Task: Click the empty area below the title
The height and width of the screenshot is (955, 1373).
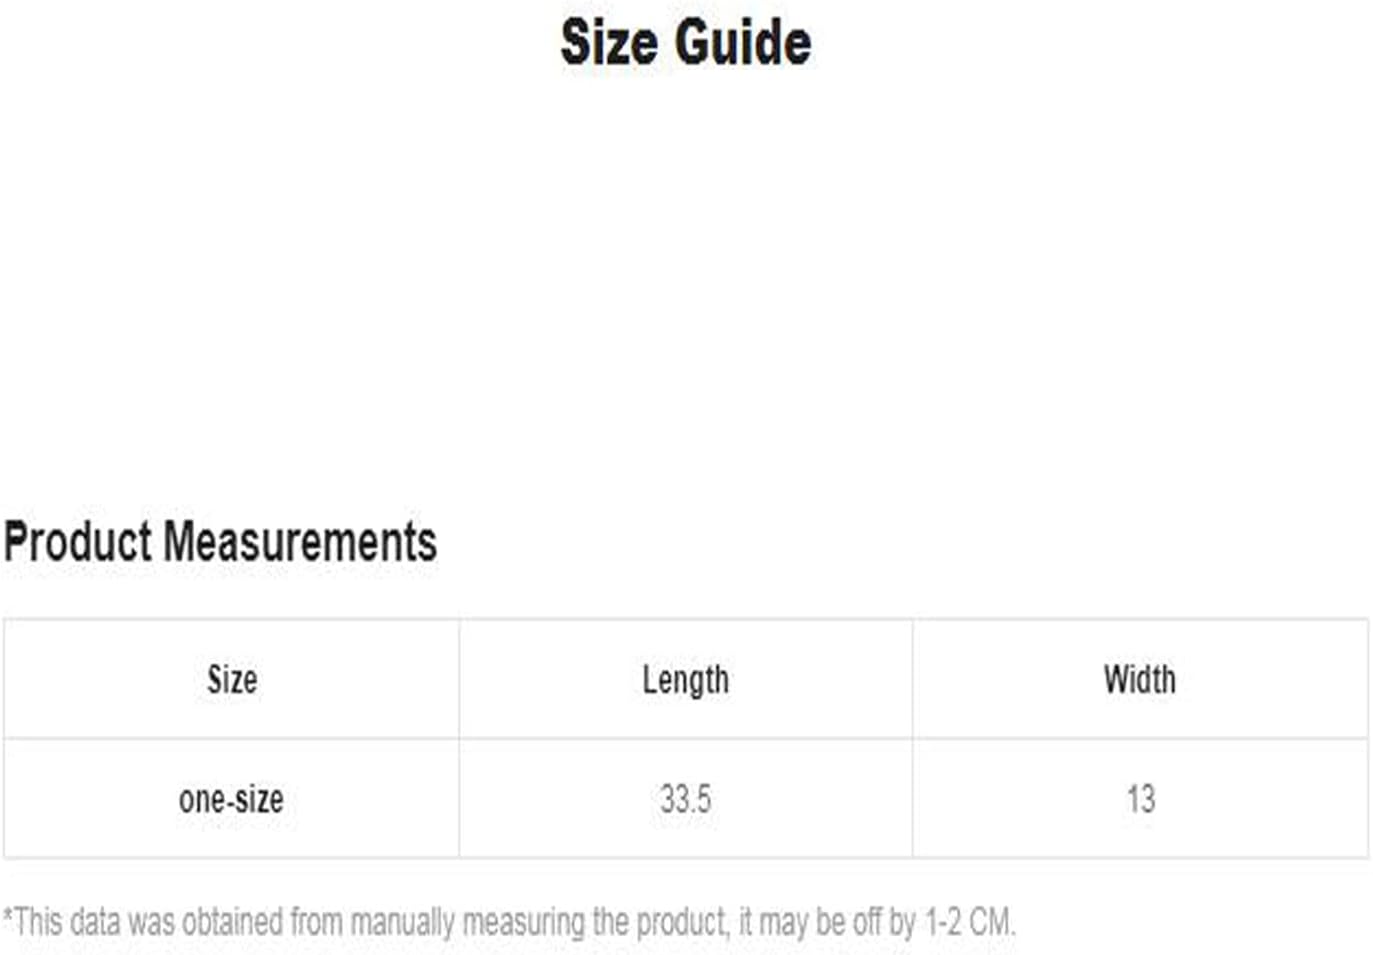Action: [x=686, y=290]
